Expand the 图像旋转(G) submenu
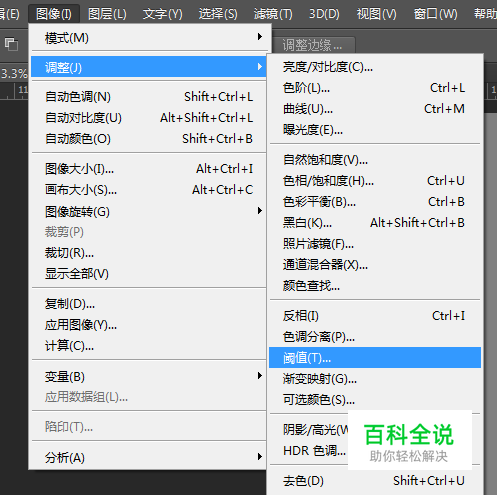The image size is (497, 495). point(149,211)
